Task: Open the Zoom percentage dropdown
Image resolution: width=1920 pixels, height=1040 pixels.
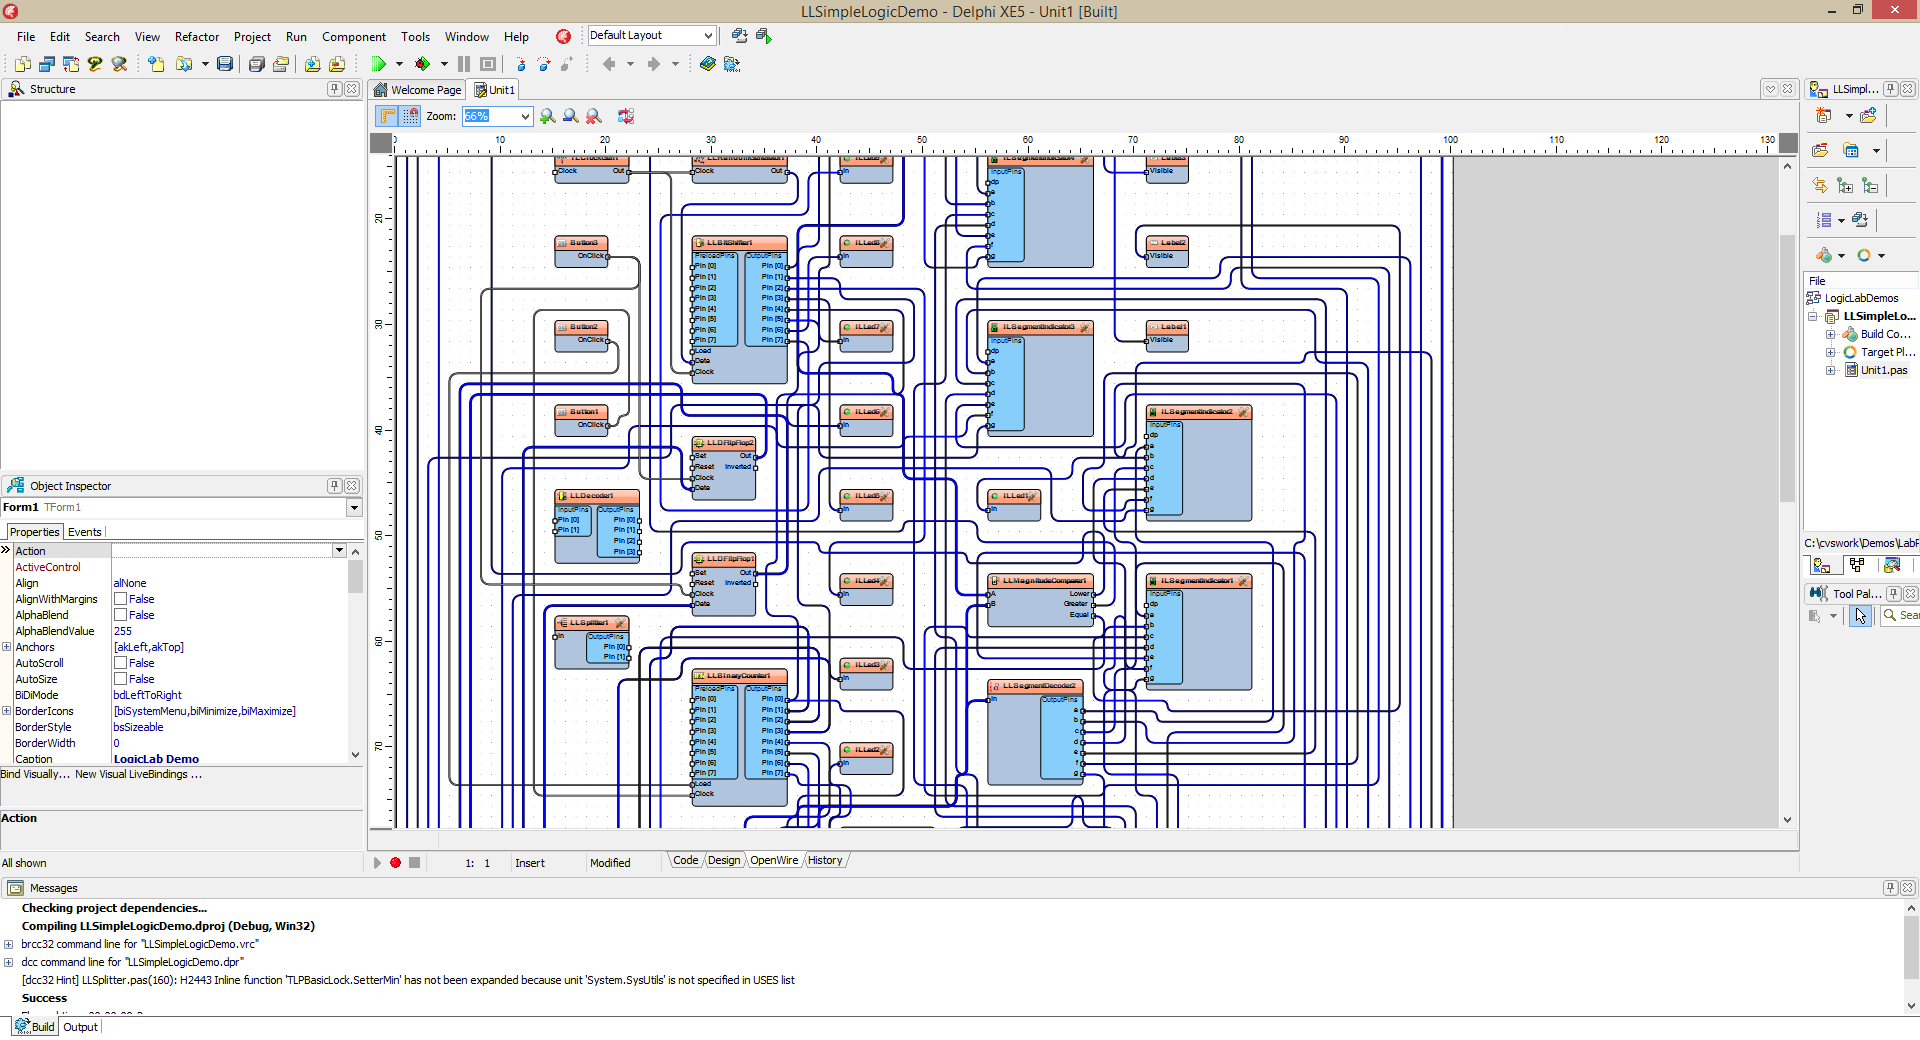Action: coord(524,117)
